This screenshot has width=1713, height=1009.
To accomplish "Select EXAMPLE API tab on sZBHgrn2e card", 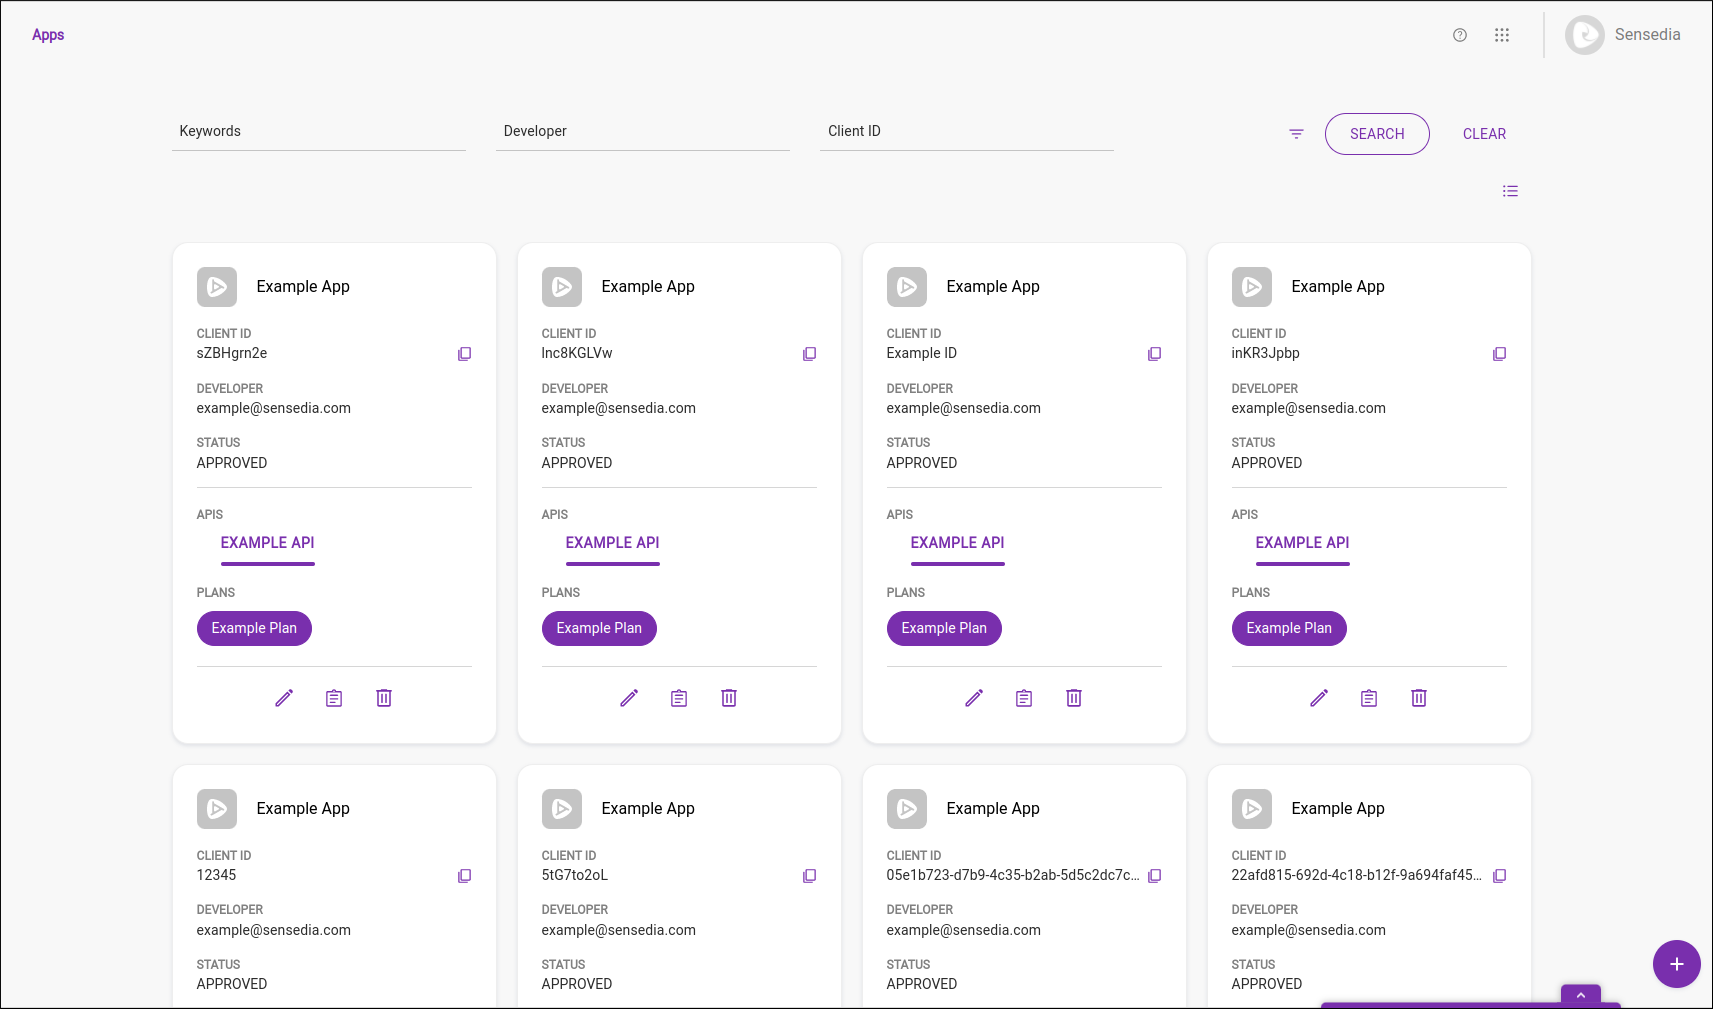I will pyautogui.click(x=267, y=543).
